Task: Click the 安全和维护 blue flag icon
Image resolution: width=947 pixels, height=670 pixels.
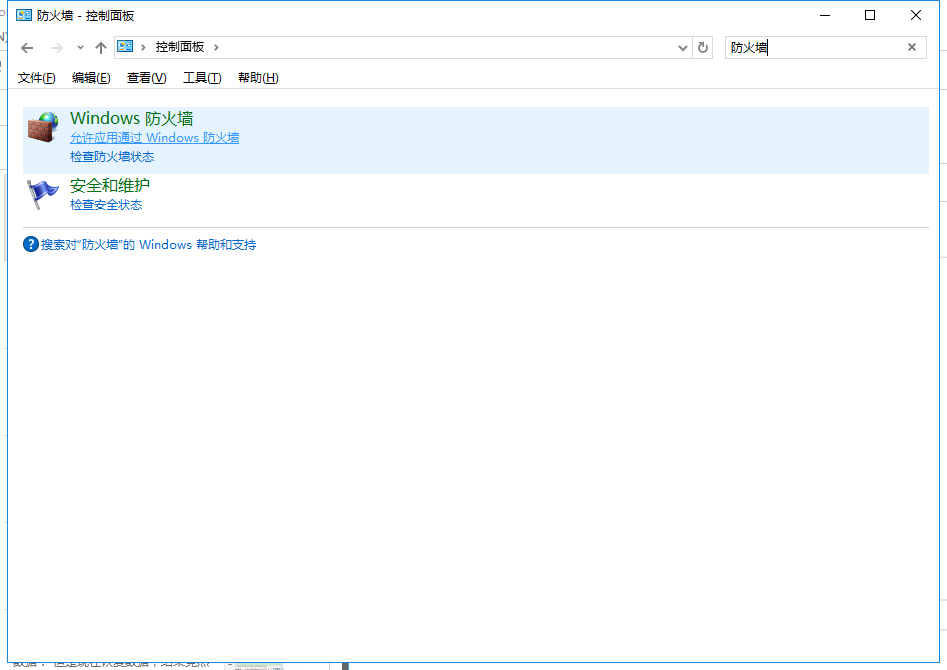Action: point(42,194)
